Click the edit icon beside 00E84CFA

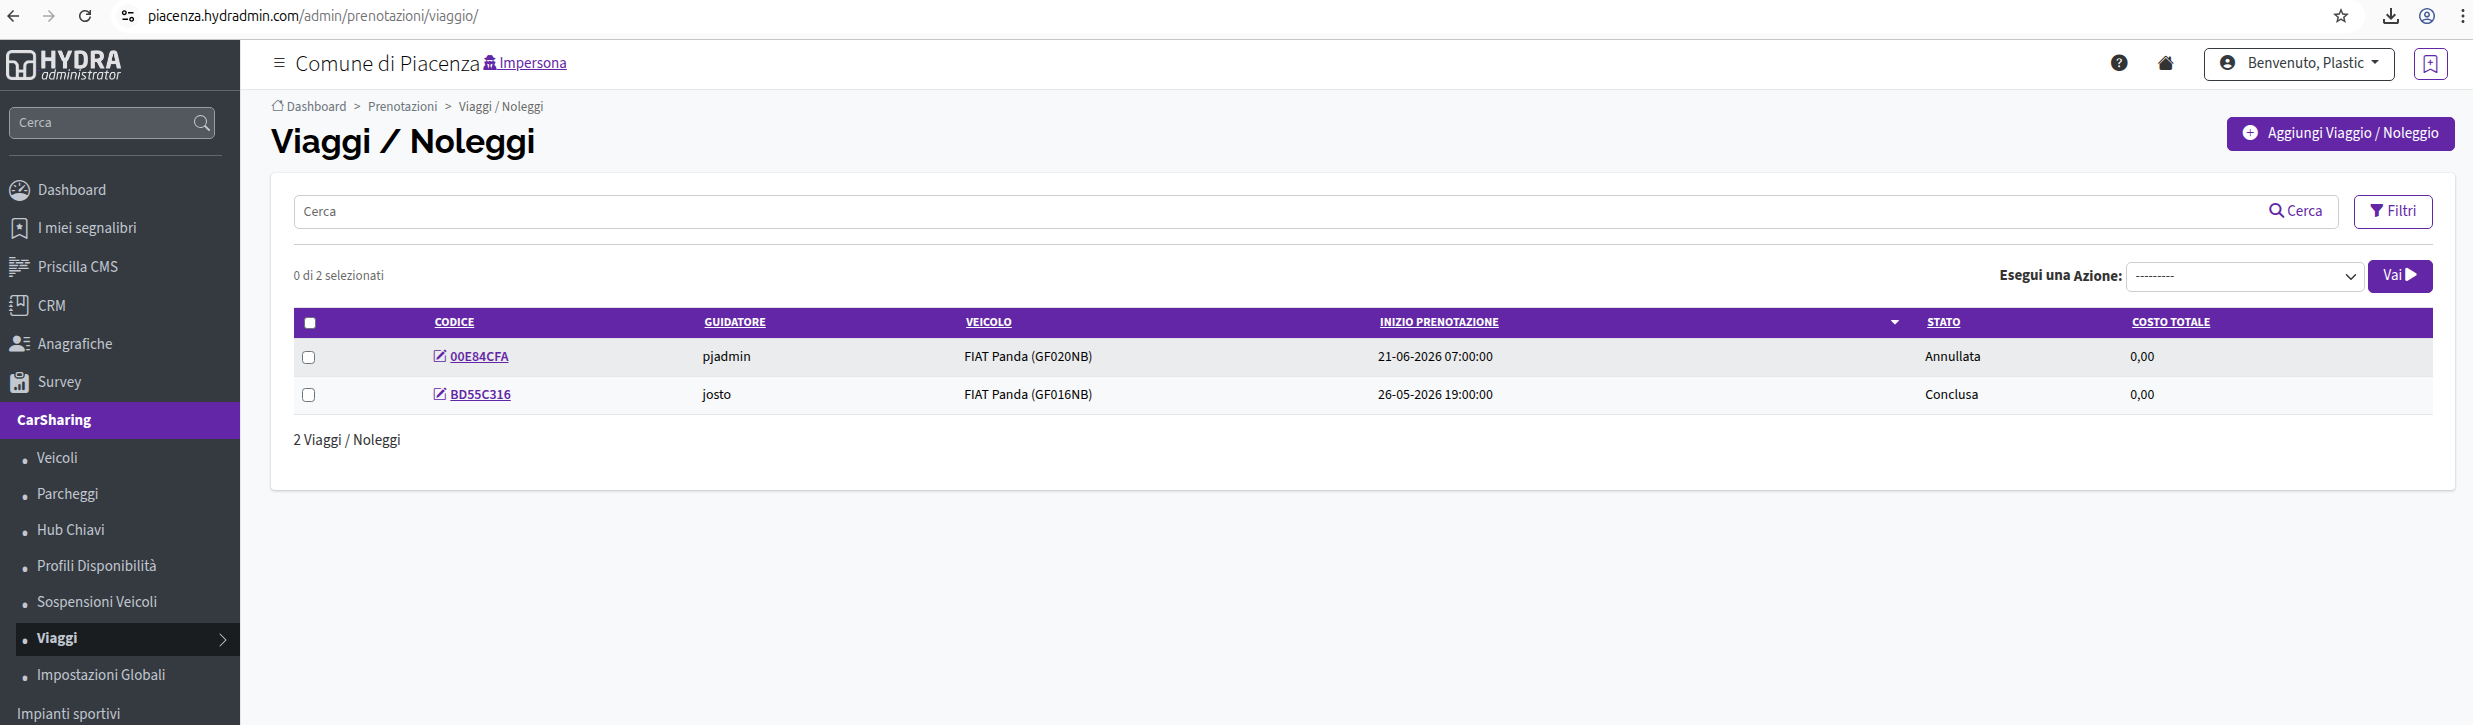tap(439, 356)
